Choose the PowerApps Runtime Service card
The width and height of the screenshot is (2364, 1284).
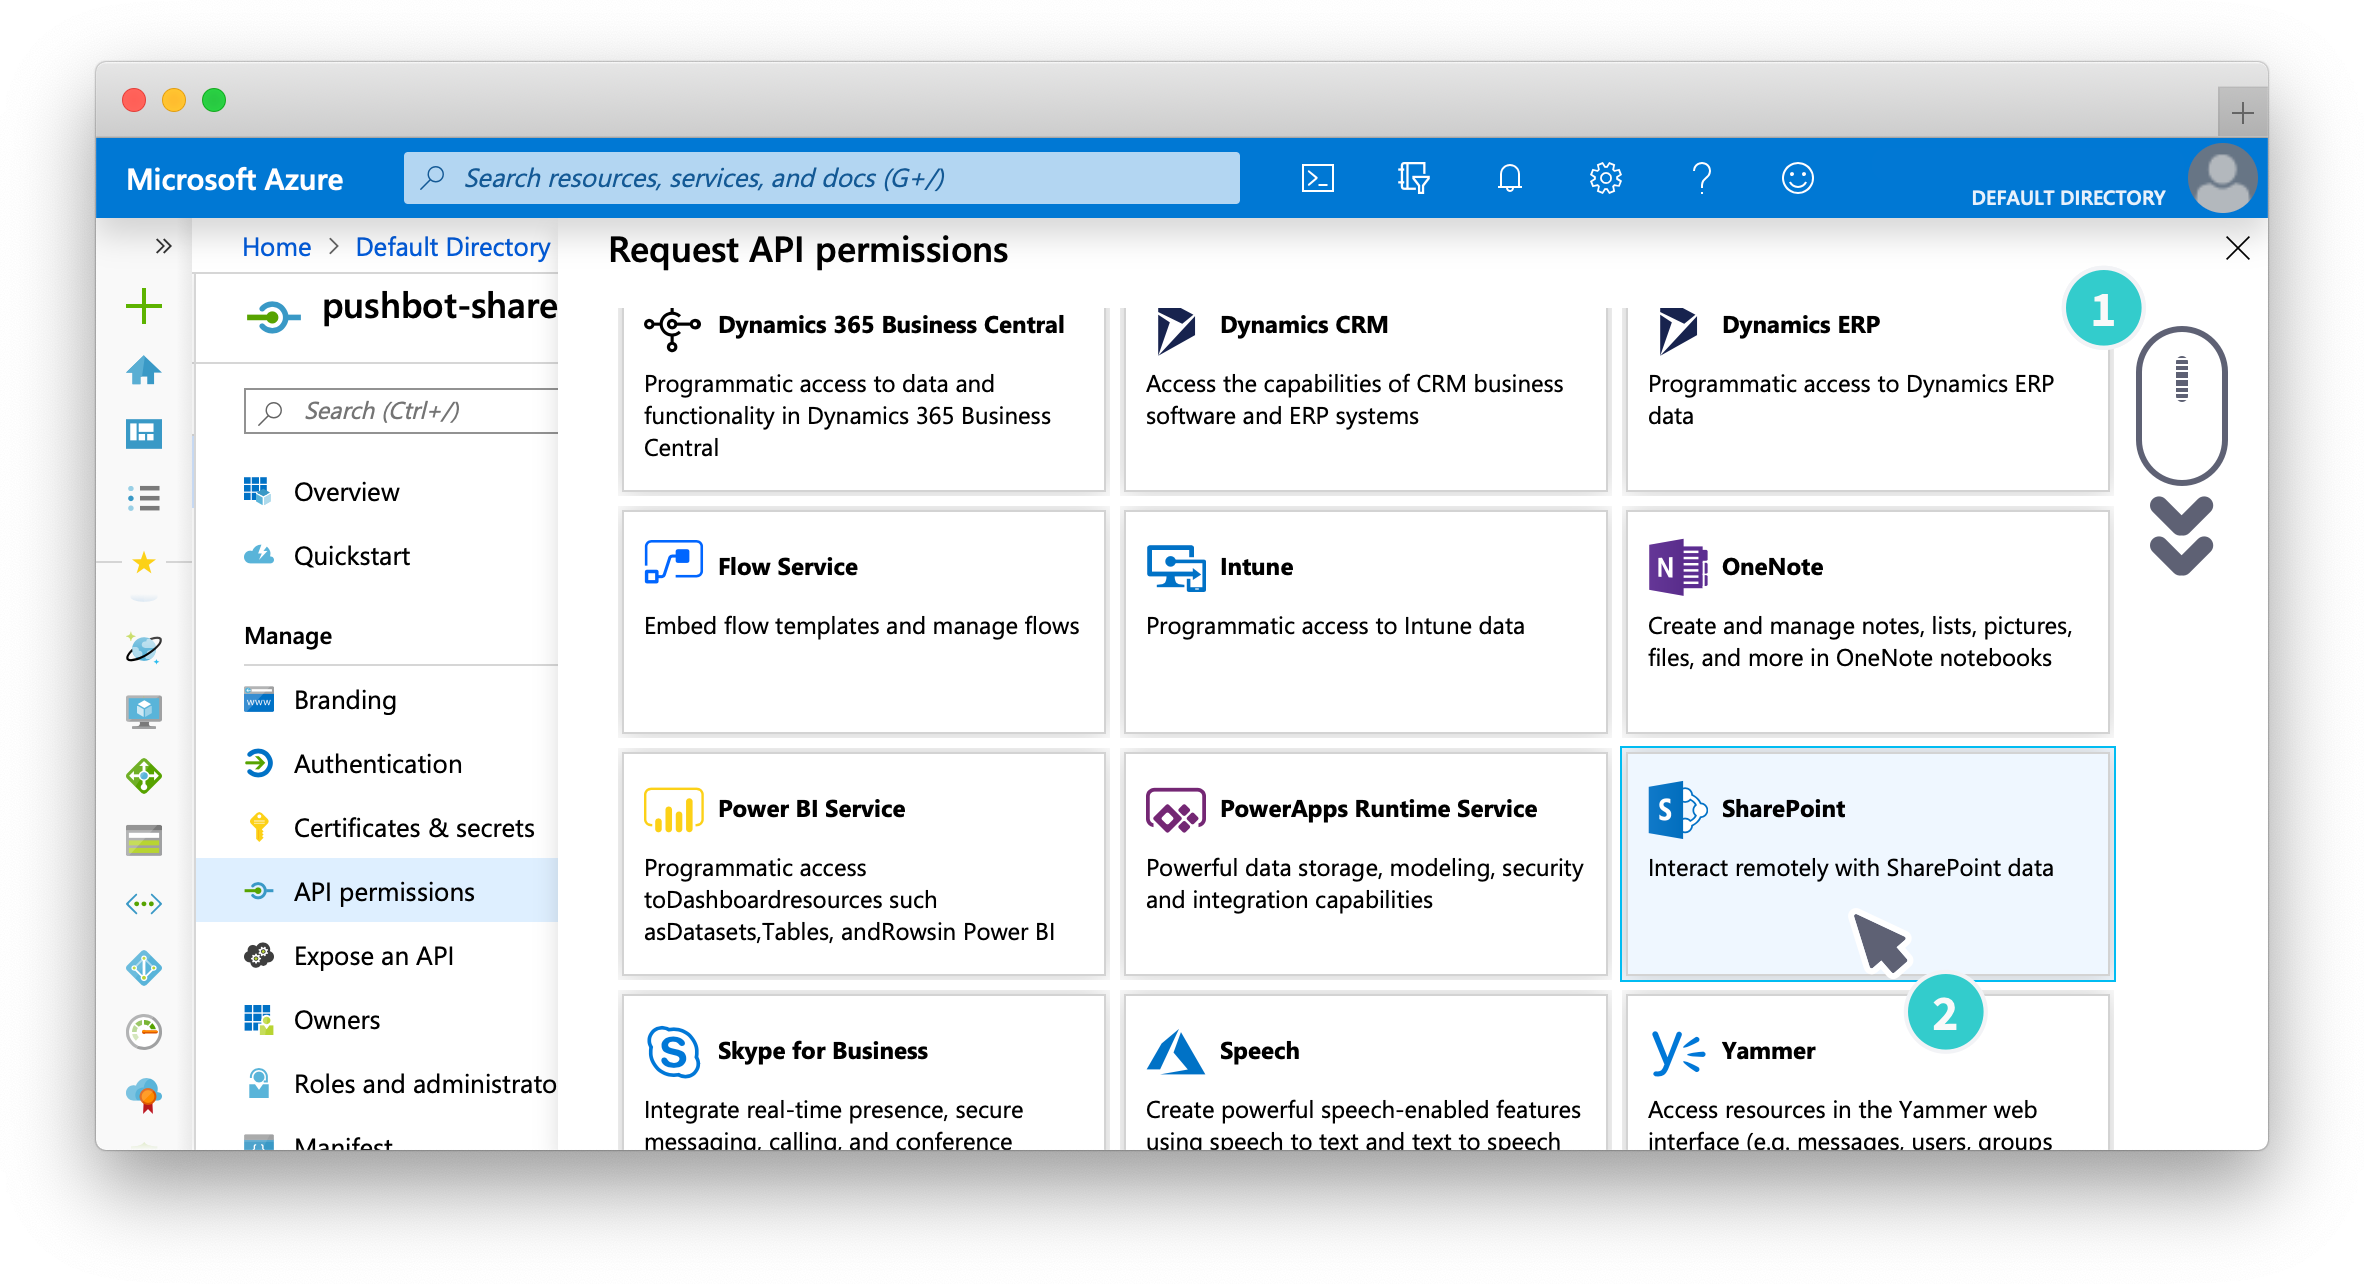click(1366, 864)
